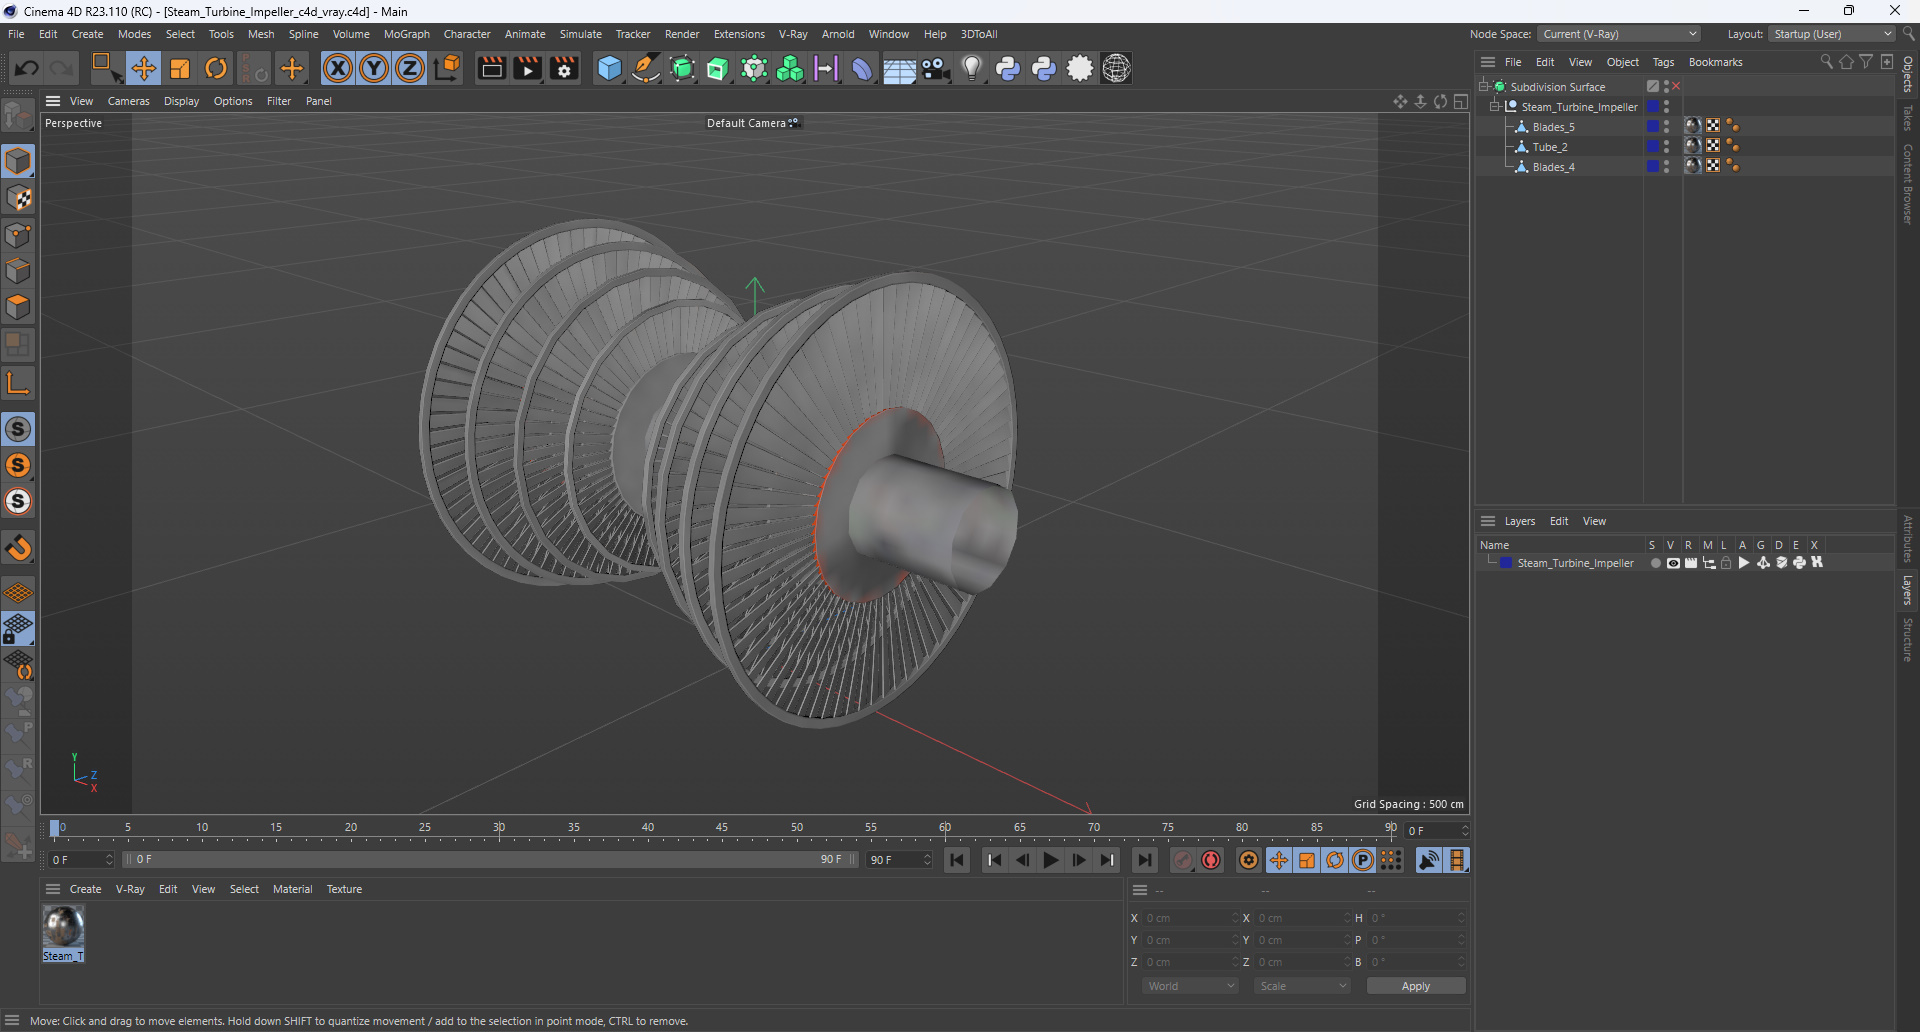1920x1032 pixels.
Task: Click frame 45 on timeline ruler
Action: coord(722,830)
